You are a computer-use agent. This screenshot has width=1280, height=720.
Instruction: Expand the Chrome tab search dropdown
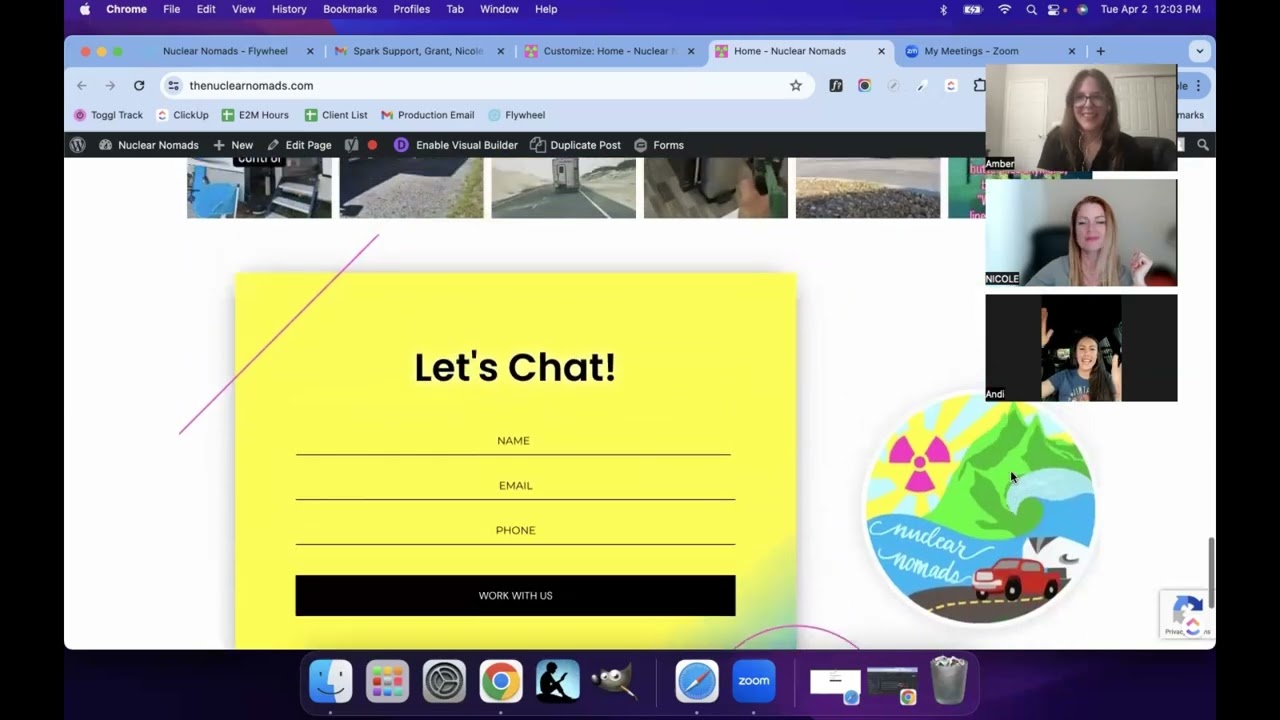coord(1199,51)
